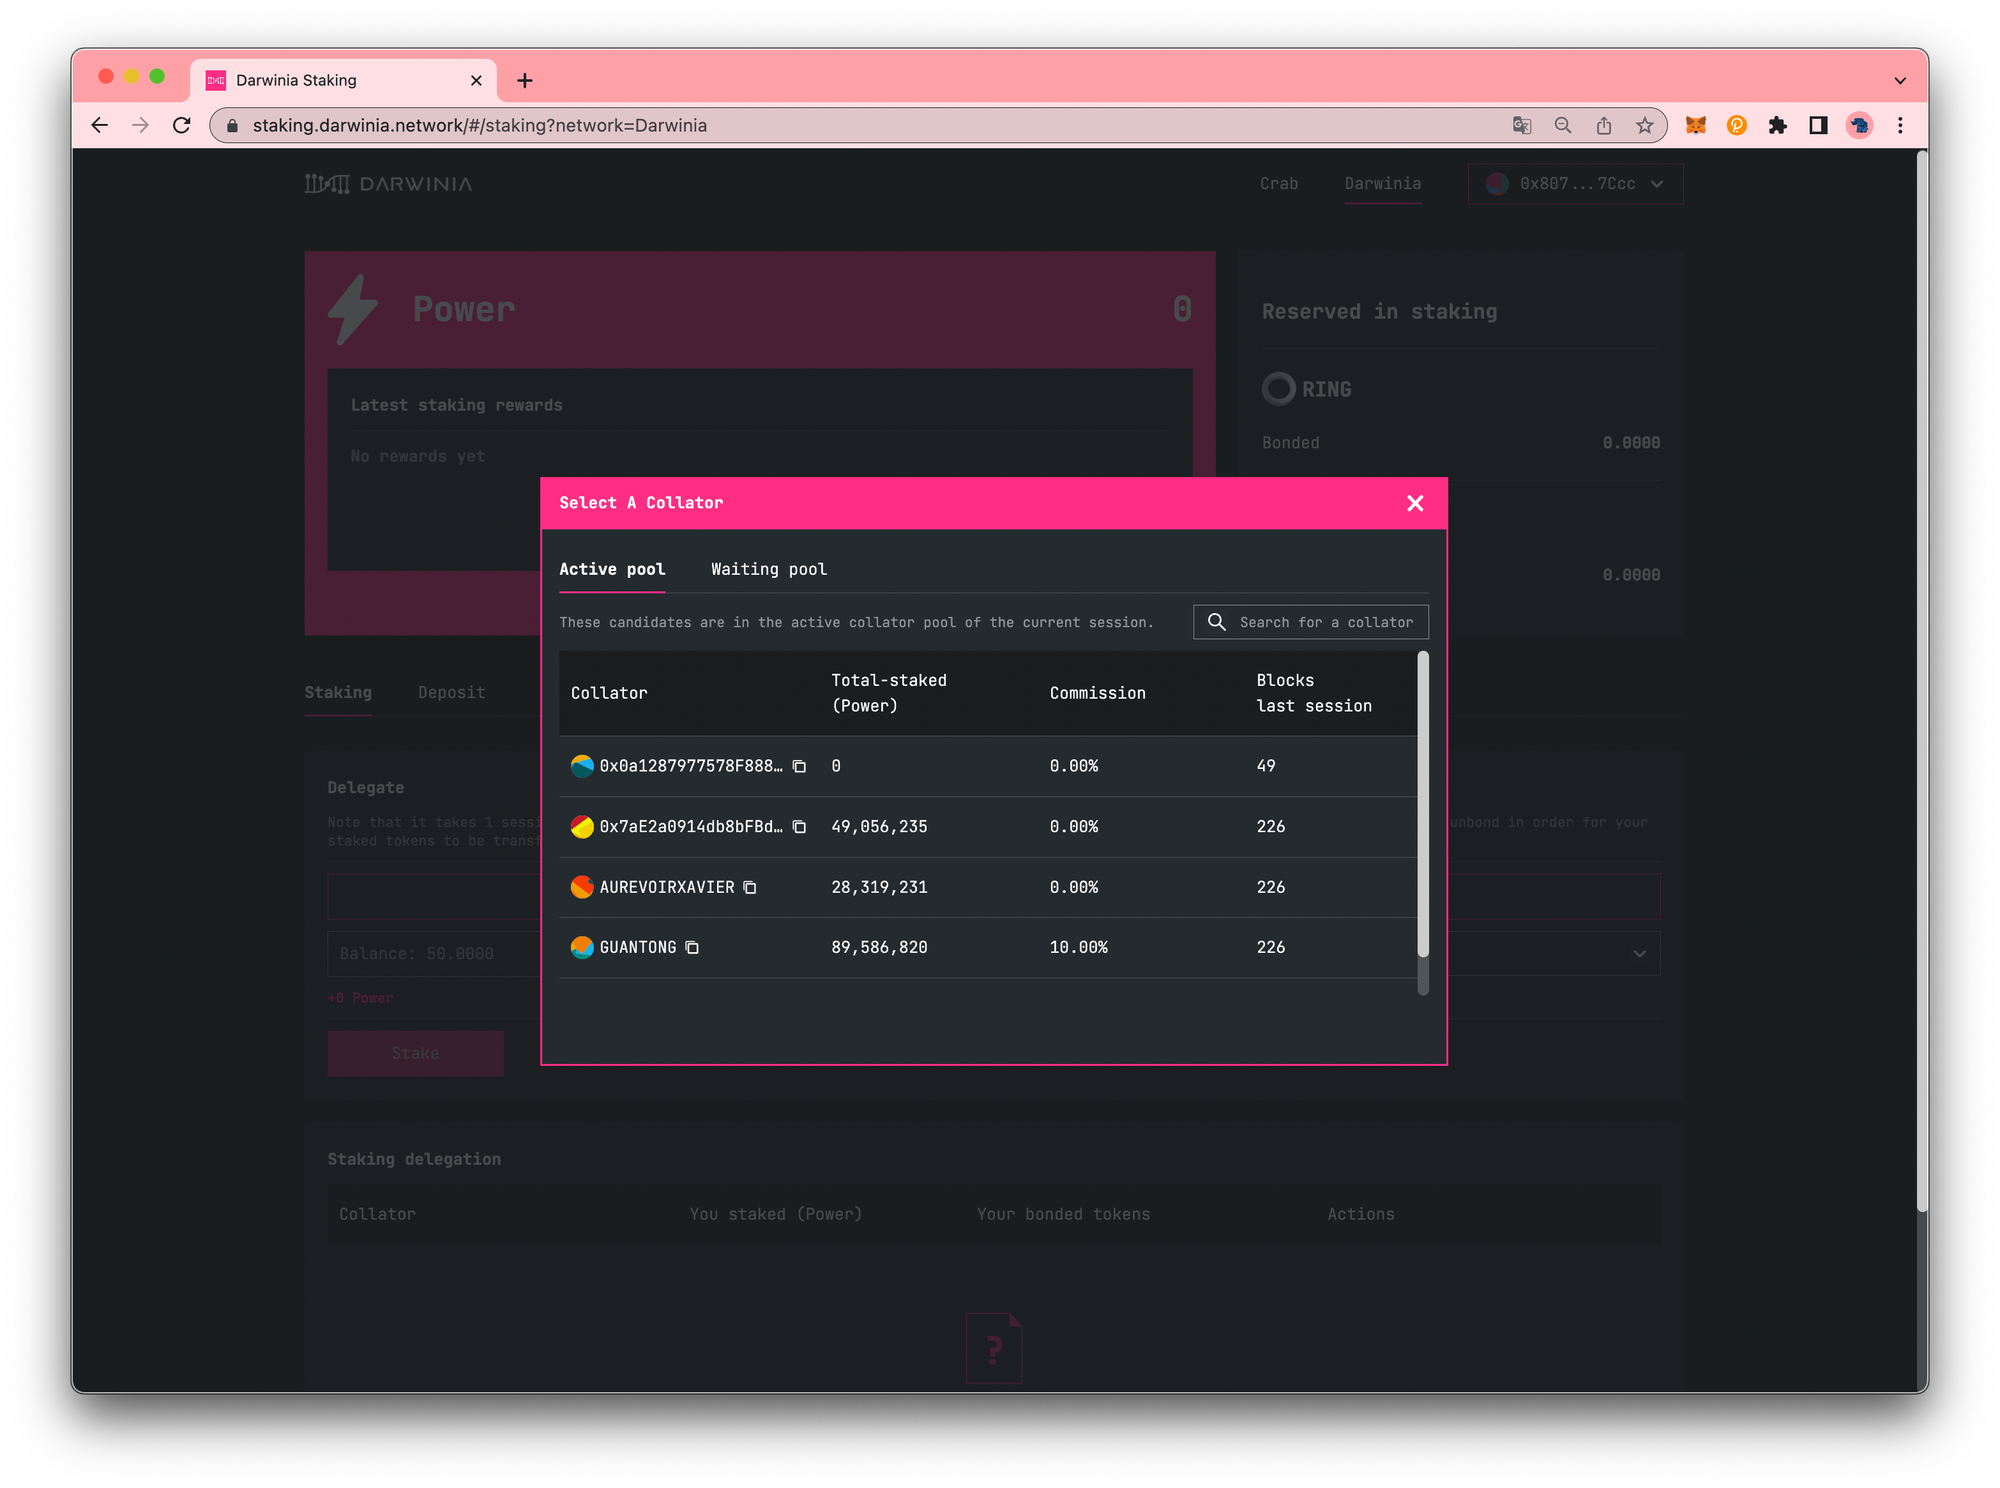Close the Select A Collator dialog
The width and height of the screenshot is (2000, 1488).
click(x=1414, y=503)
